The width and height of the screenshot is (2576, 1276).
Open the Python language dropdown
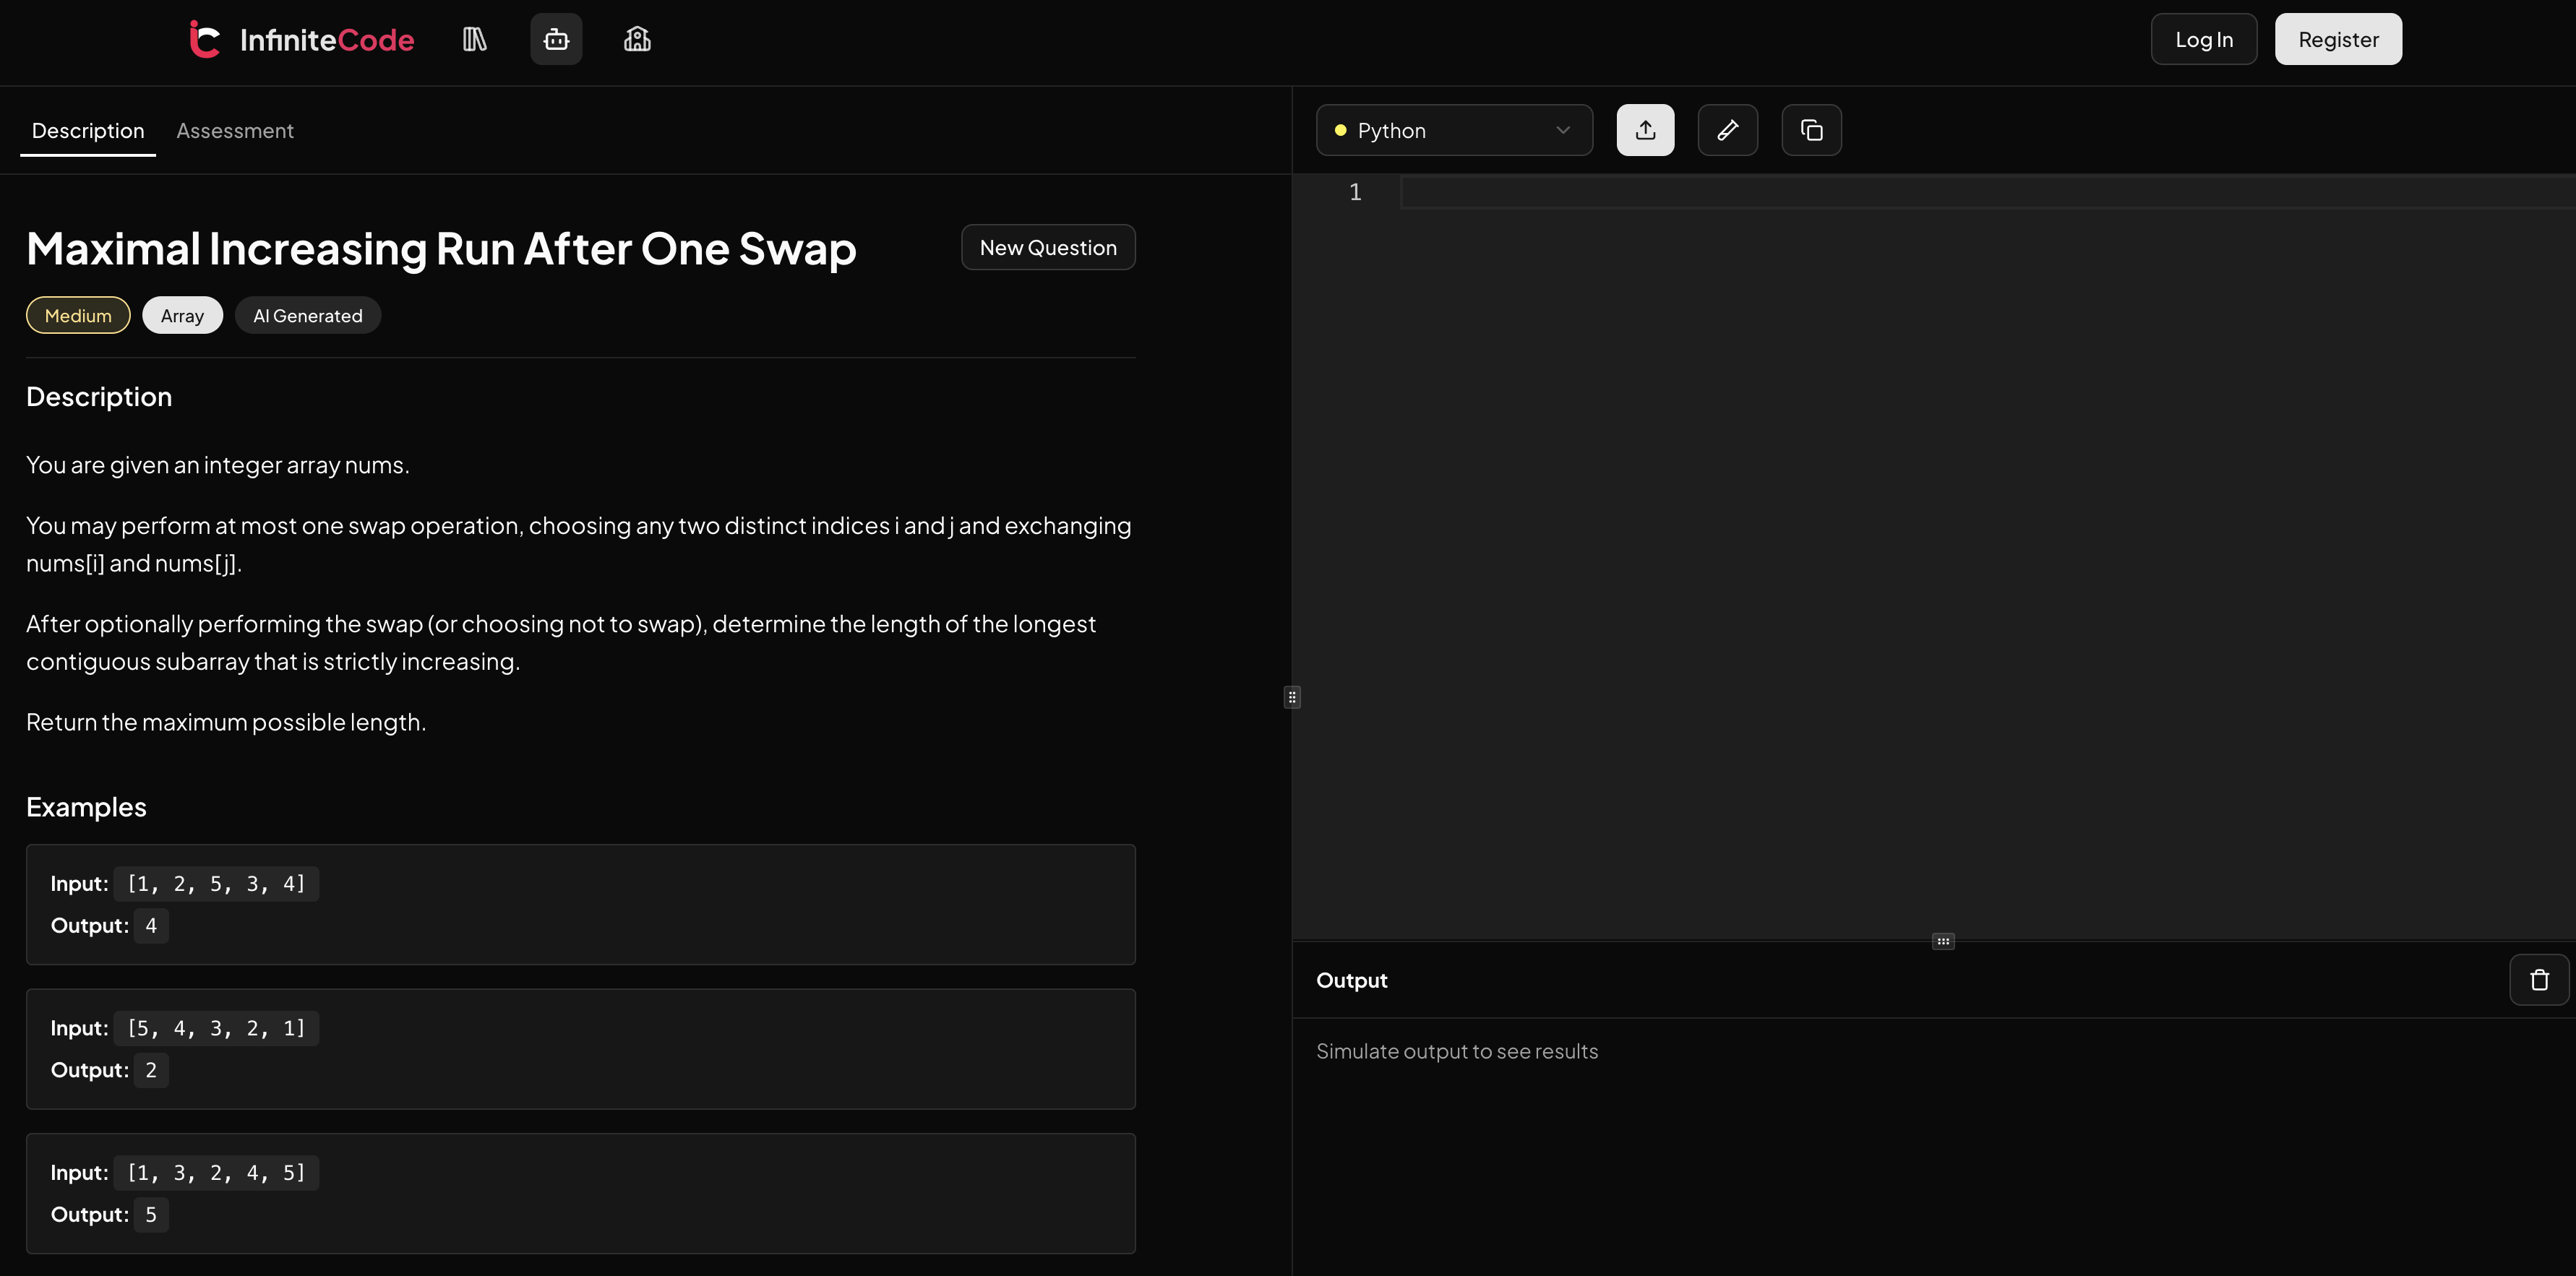tap(1453, 130)
